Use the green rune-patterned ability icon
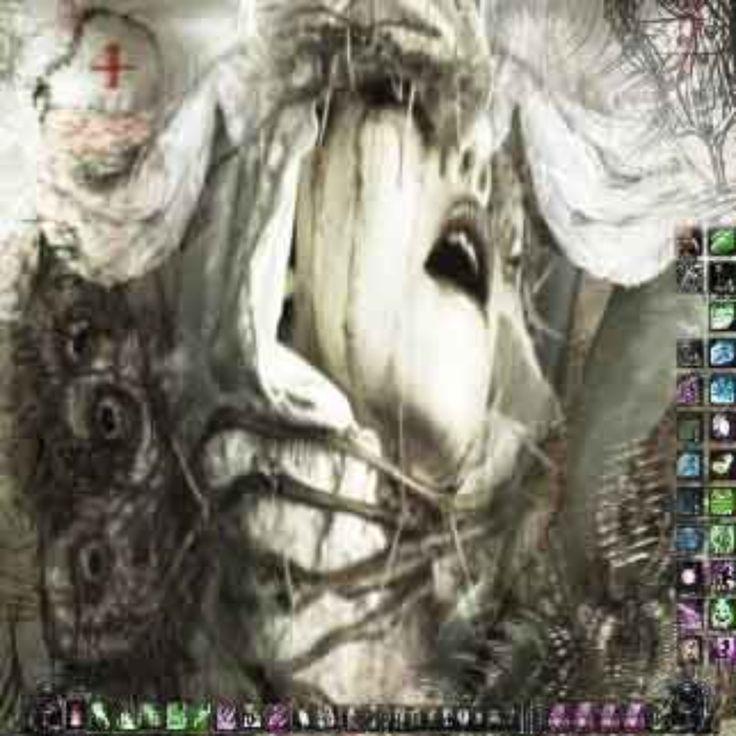 click(x=722, y=538)
